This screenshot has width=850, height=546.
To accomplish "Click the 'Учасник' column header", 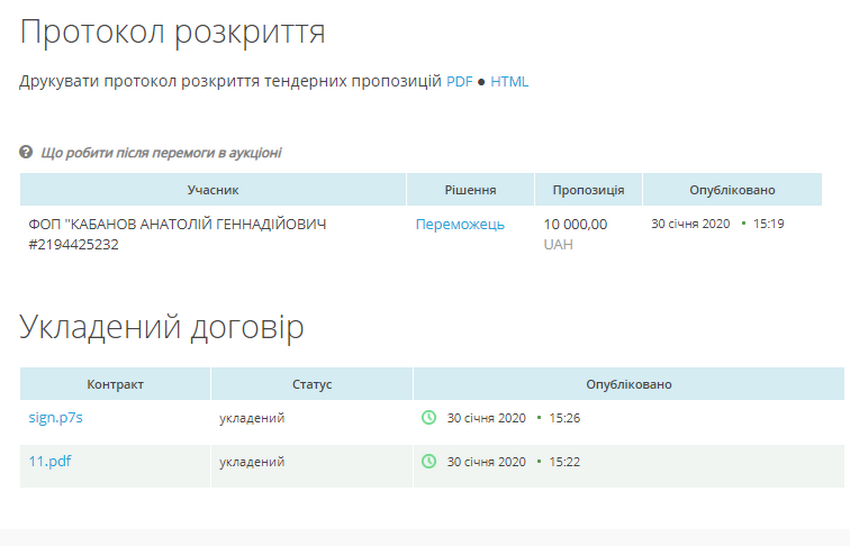I will point(213,190).
